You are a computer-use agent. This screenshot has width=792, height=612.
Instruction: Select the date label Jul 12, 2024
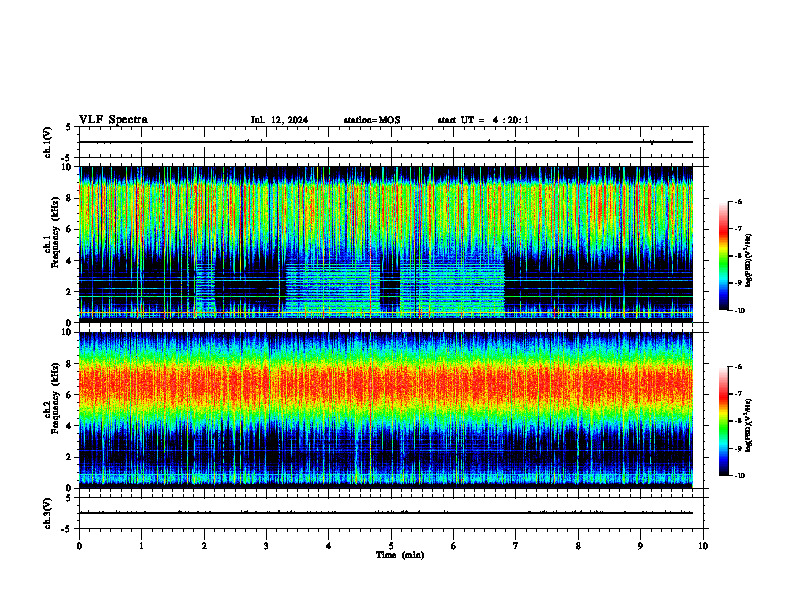click(x=279, y=120)
